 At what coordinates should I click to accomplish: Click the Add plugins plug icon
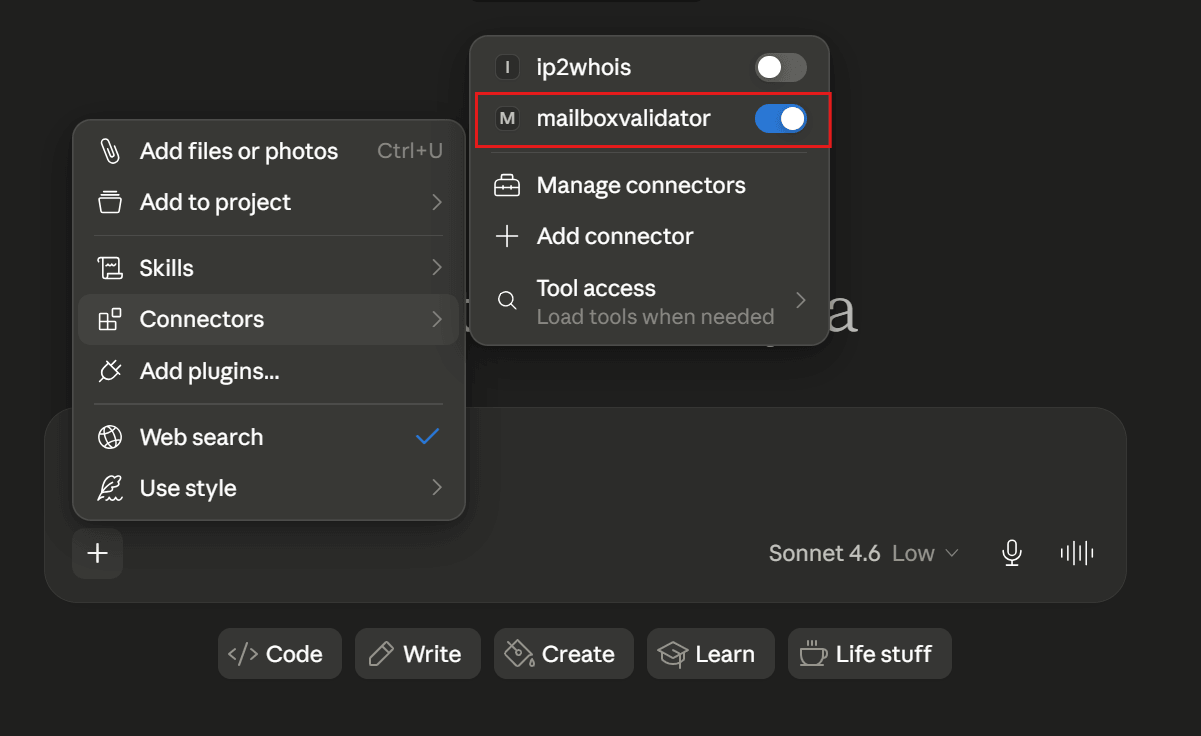(110, 371)
